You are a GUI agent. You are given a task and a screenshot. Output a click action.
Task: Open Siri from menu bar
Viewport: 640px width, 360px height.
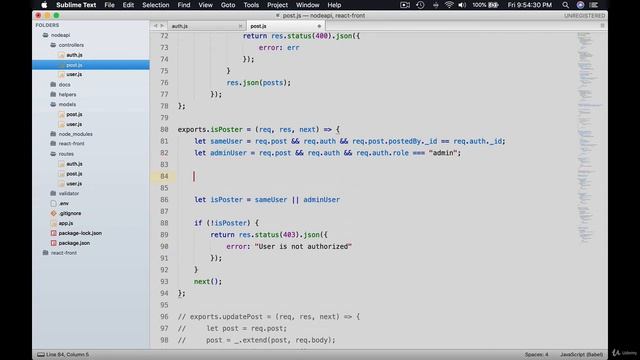click(580, 5)
